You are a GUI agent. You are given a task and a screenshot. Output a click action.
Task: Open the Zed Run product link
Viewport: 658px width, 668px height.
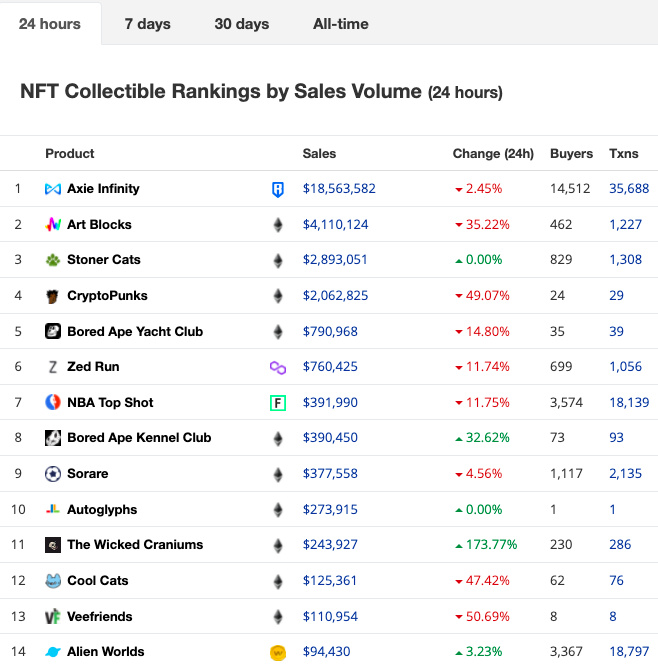click(x=93, y=366)
